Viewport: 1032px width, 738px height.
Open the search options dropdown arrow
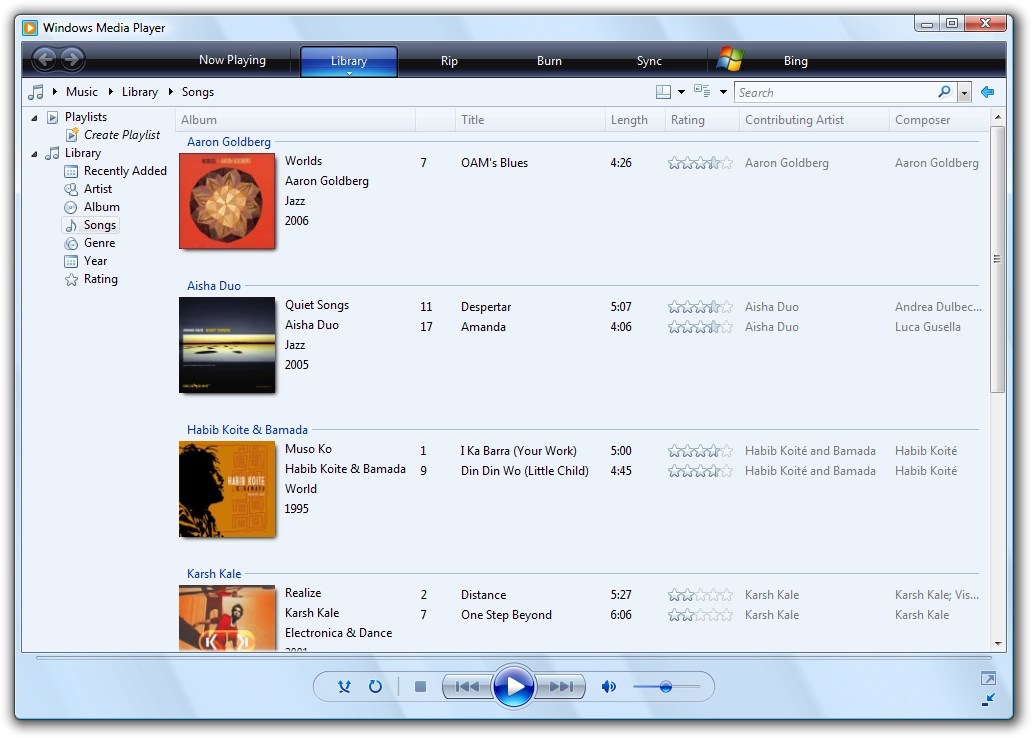pyautogui.click(x=964, y=91)
